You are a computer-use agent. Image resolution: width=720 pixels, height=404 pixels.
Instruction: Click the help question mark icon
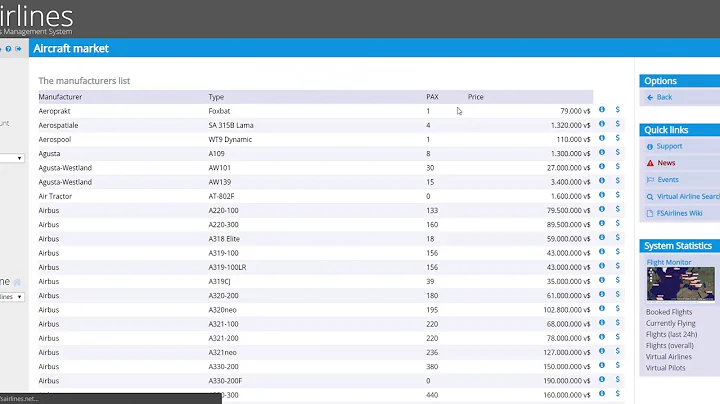pyautogui.click(x=8, y=49)
